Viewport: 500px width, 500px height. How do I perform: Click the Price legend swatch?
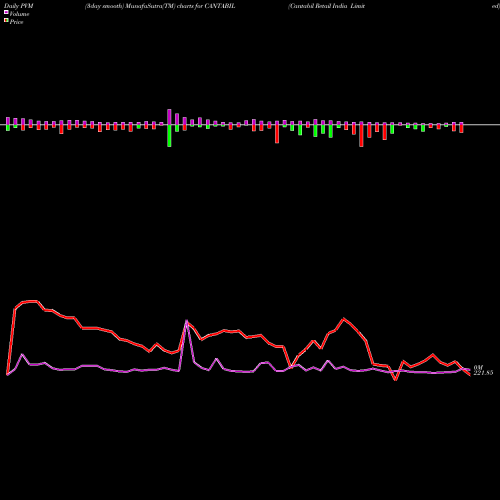tap(6, 21)
